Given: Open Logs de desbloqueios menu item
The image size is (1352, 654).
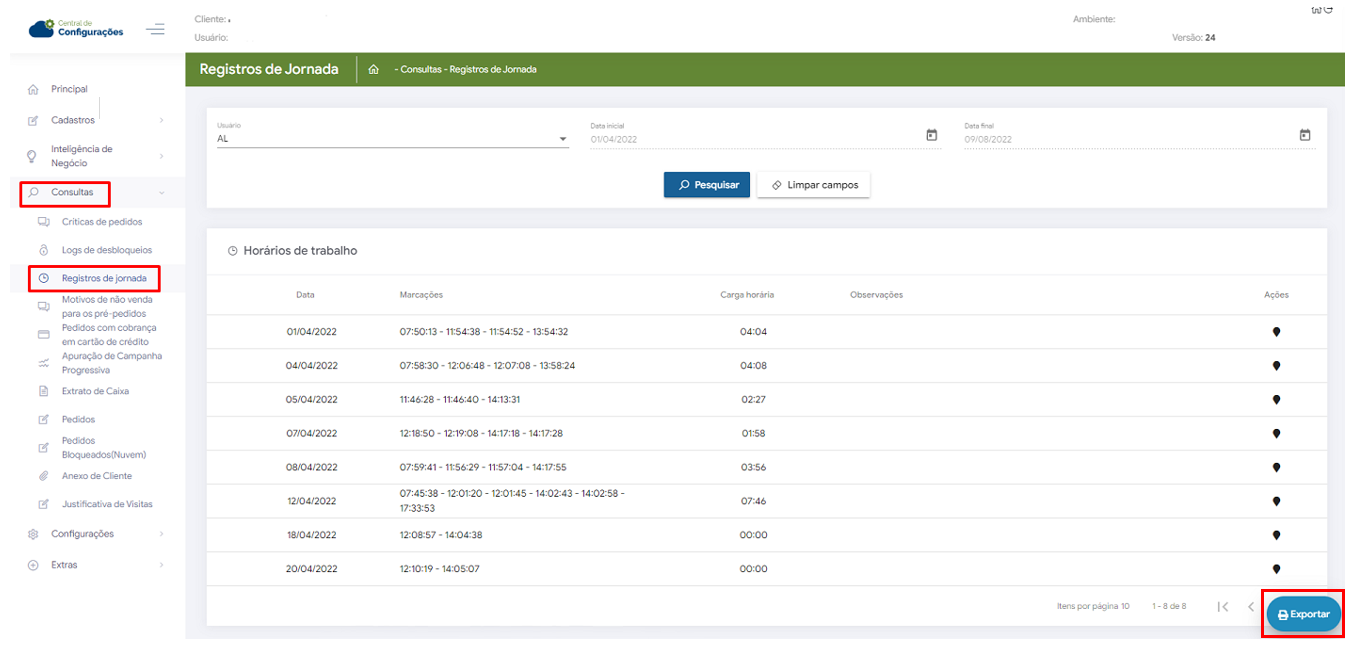Looking at the screenshot, I should coord(106,250).
